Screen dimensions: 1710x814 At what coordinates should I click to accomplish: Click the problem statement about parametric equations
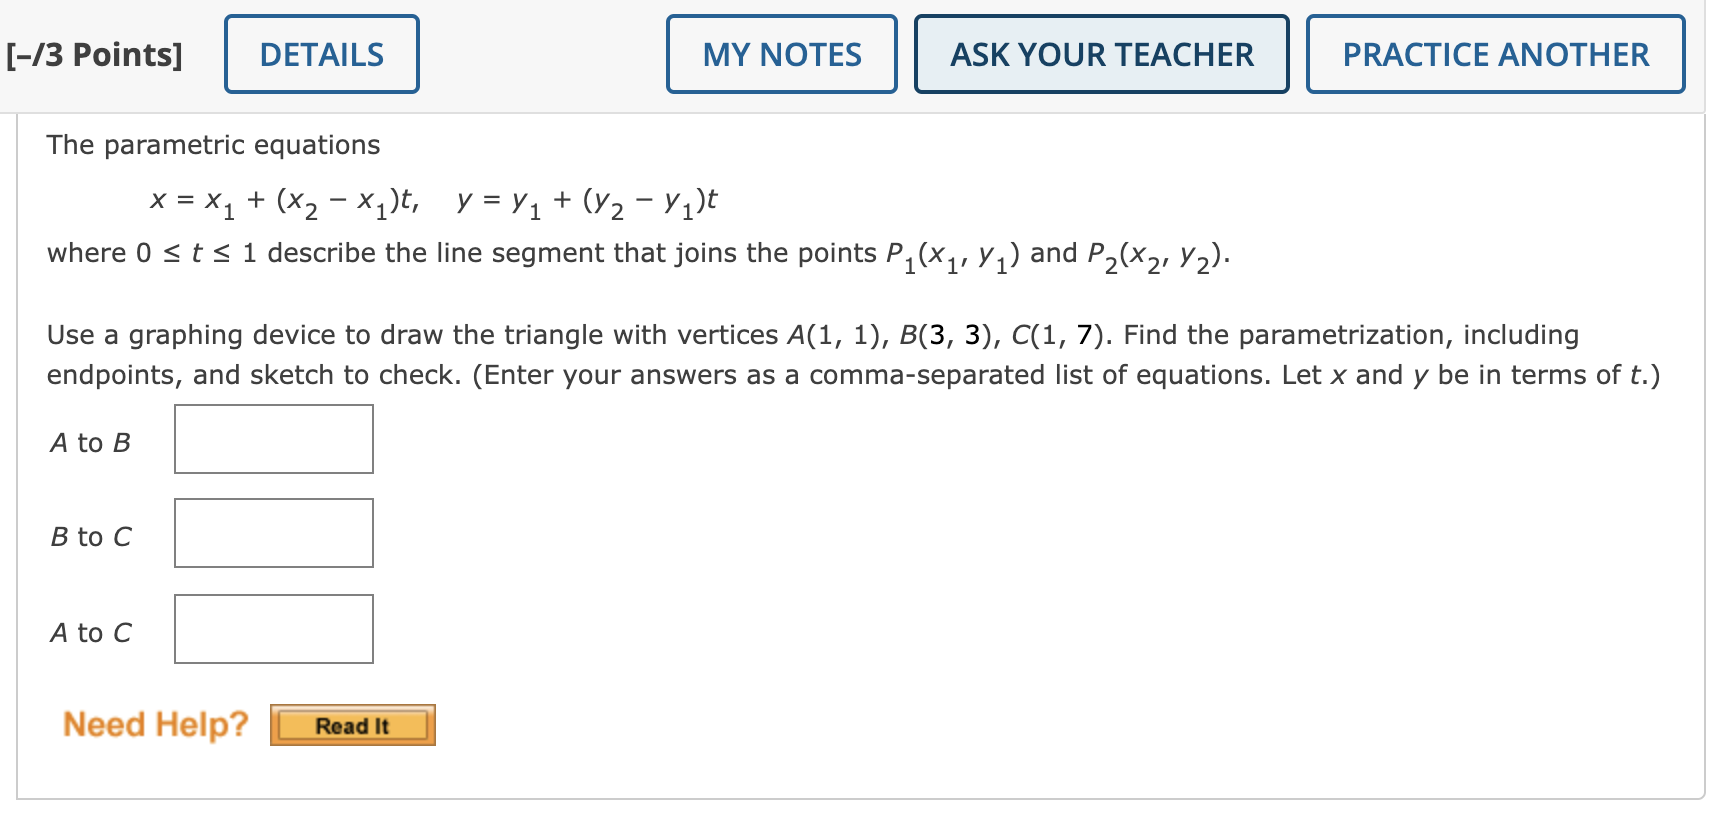pos(213,145)
